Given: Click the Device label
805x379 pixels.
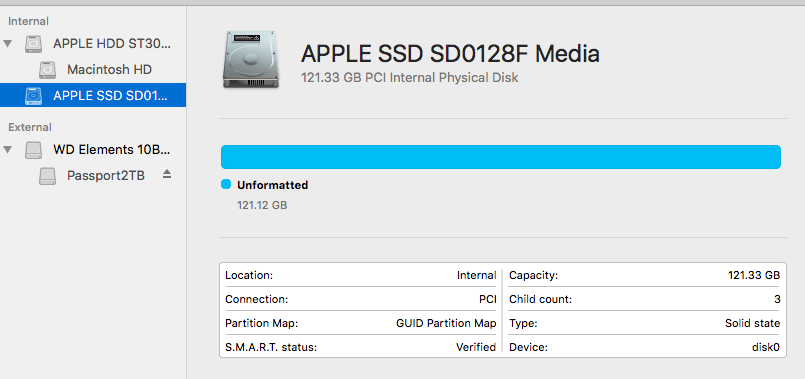Looking at the screenshot, I should tap(528, 348).
